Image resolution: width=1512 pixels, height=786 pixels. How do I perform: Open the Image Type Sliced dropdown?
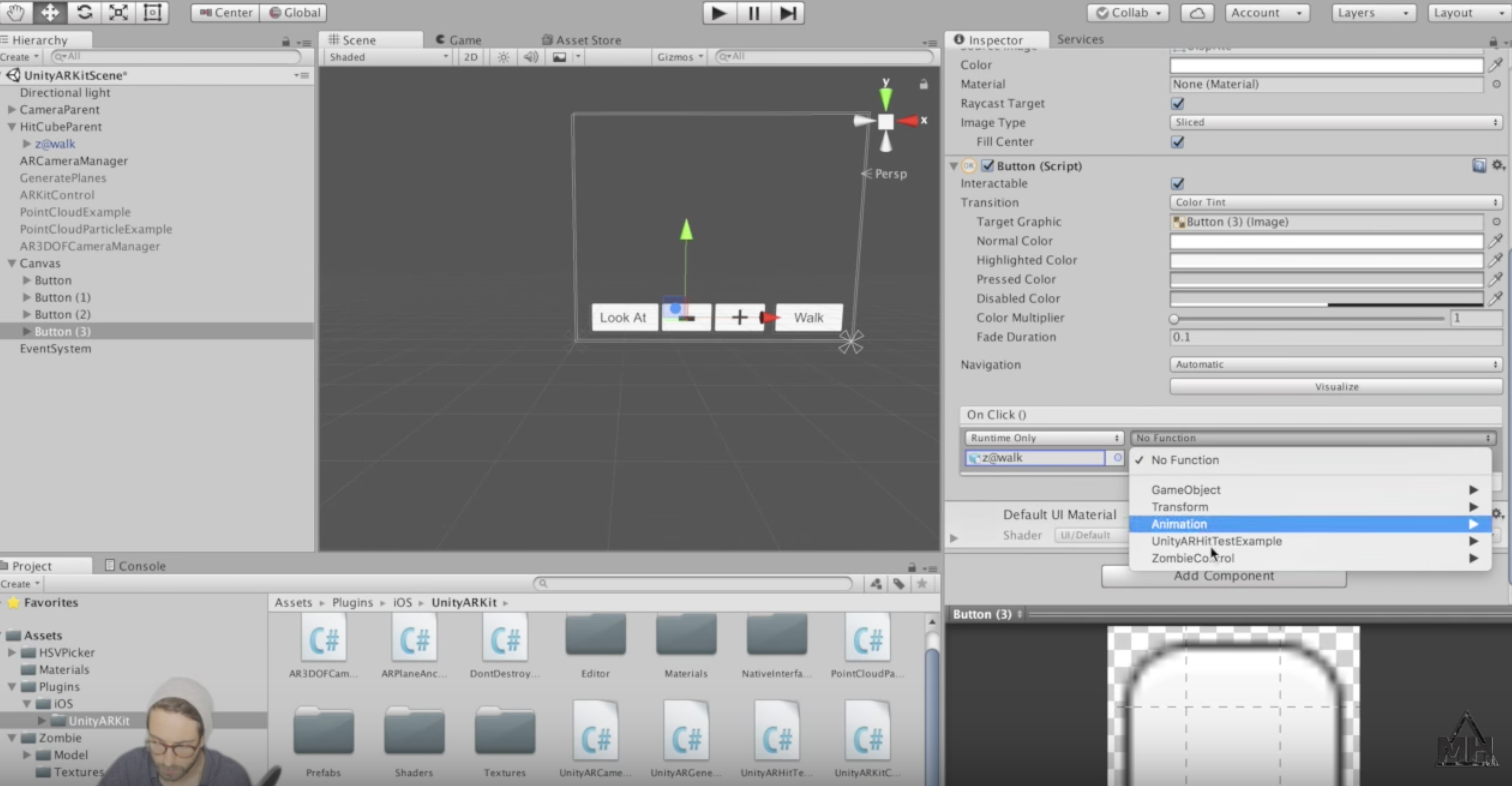tap(1336, 122)
